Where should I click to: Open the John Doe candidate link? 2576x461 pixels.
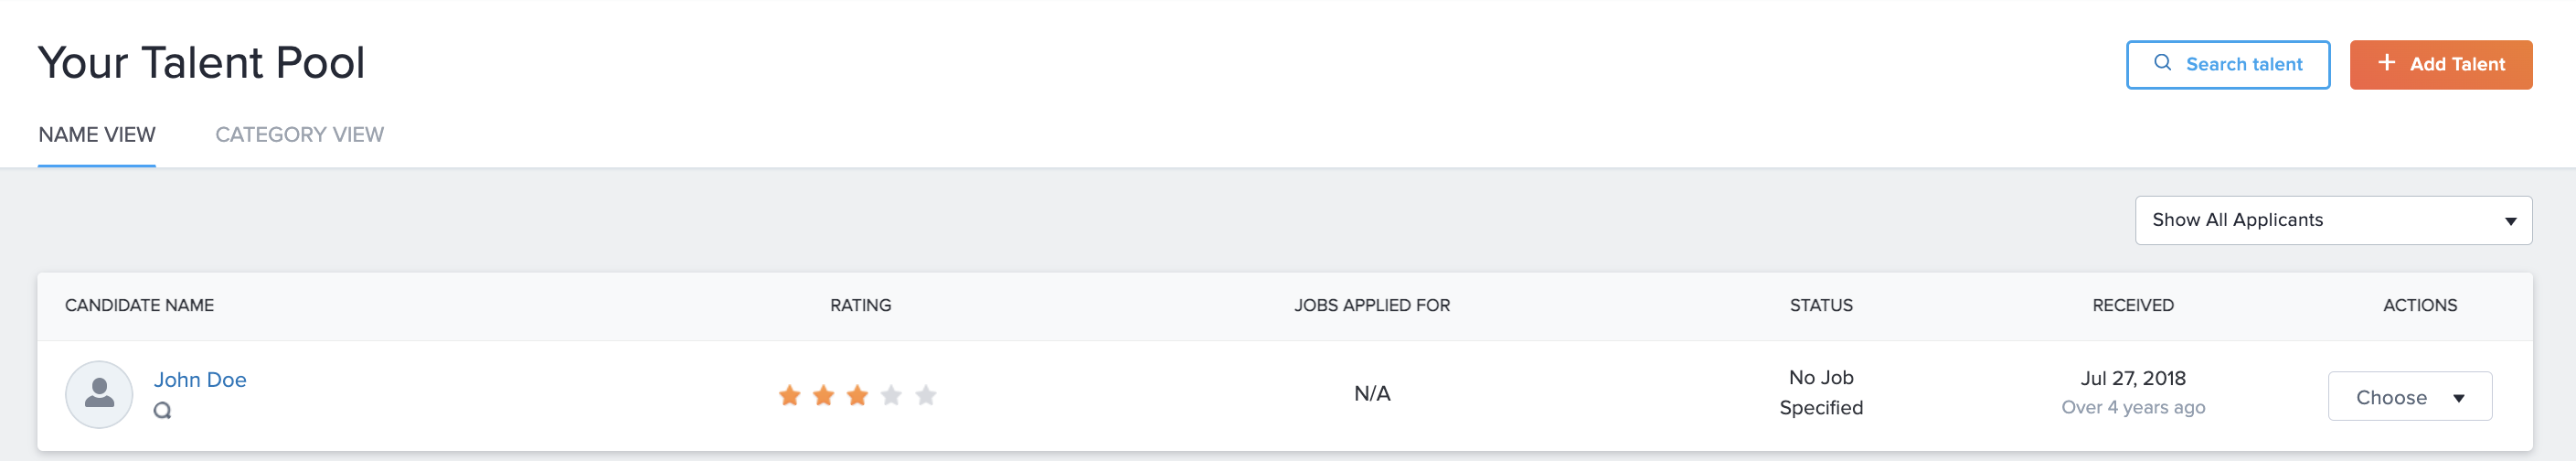pyautogui.click(x=200, y=380)
